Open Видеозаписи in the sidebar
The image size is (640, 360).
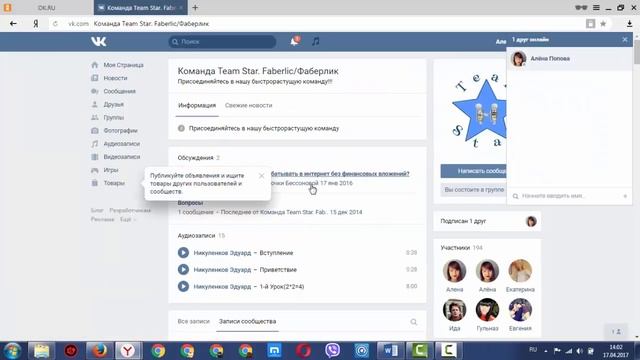122,156
